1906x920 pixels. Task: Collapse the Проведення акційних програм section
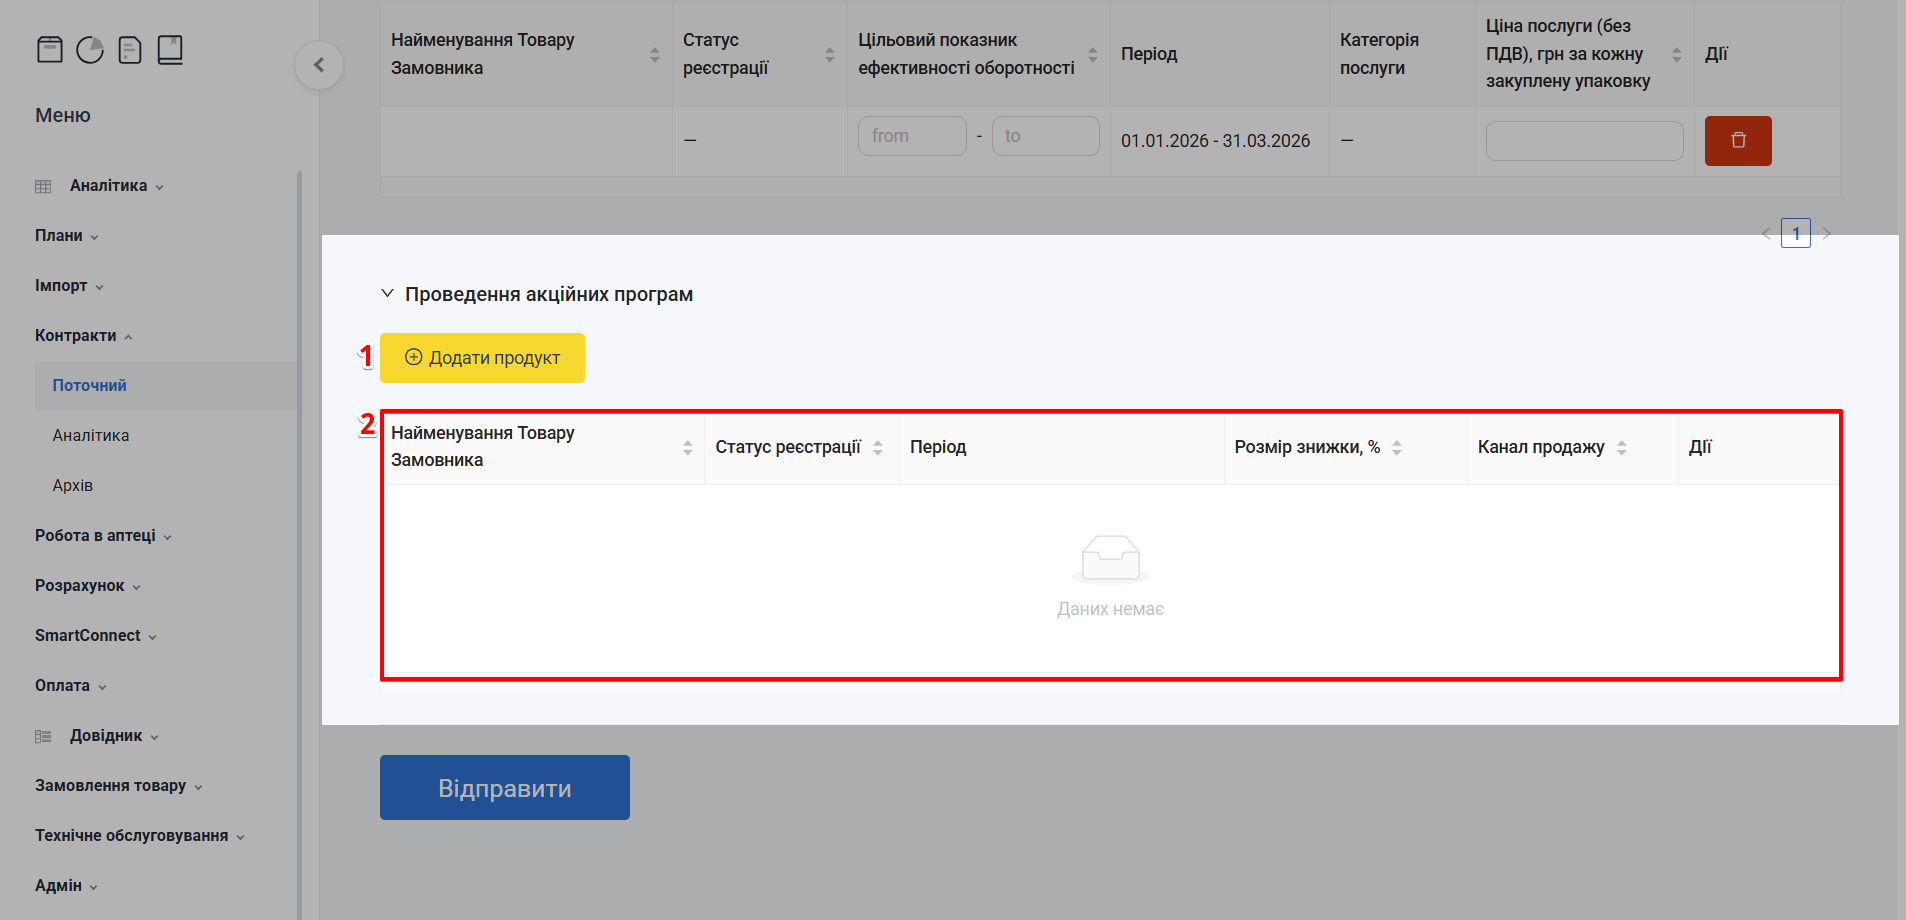click(x=387, y=294)
